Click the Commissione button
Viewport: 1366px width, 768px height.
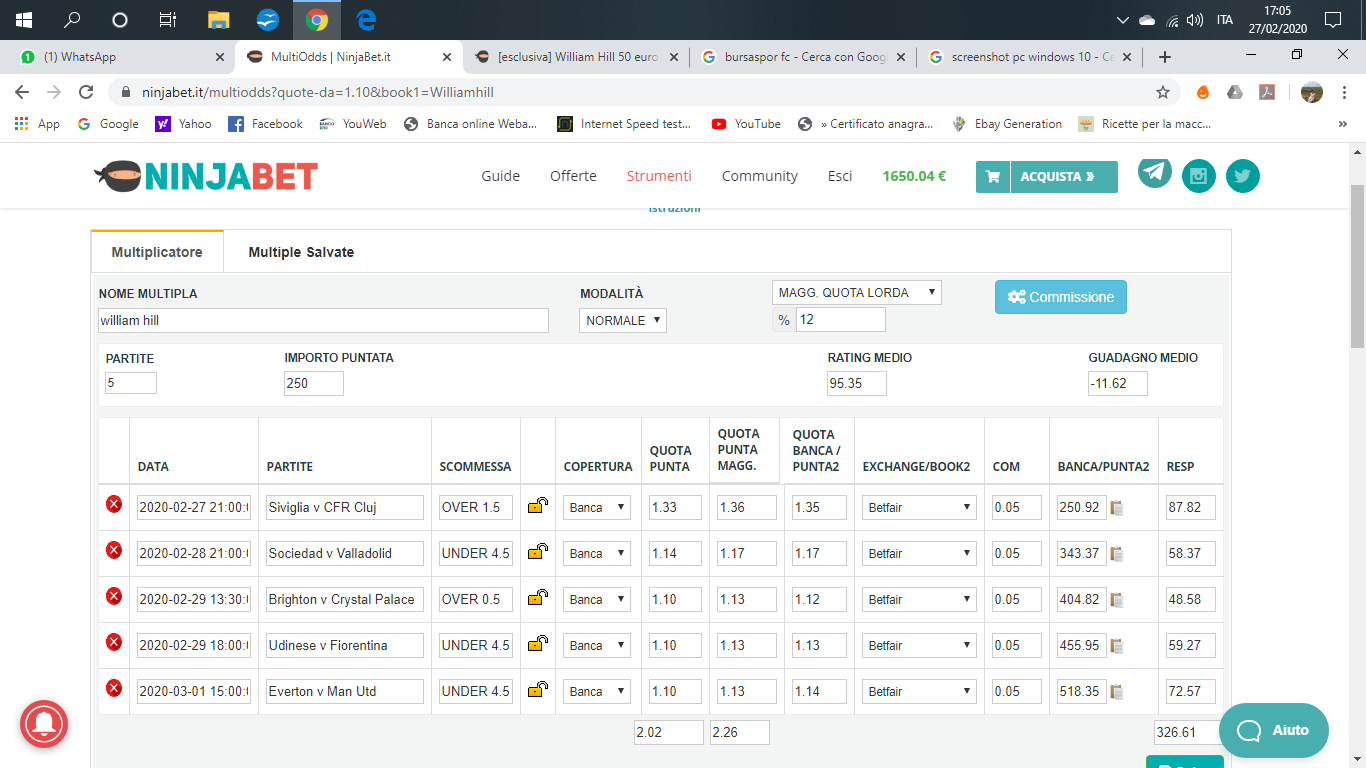pos(1061,297)
